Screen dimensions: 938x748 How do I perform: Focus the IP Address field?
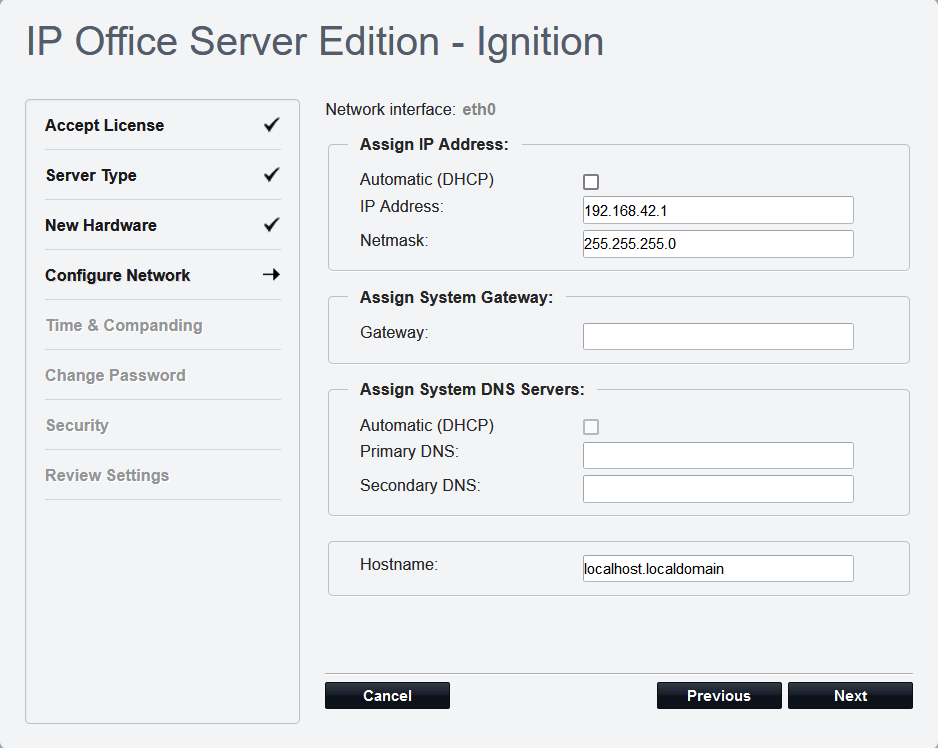coord(718,210)
